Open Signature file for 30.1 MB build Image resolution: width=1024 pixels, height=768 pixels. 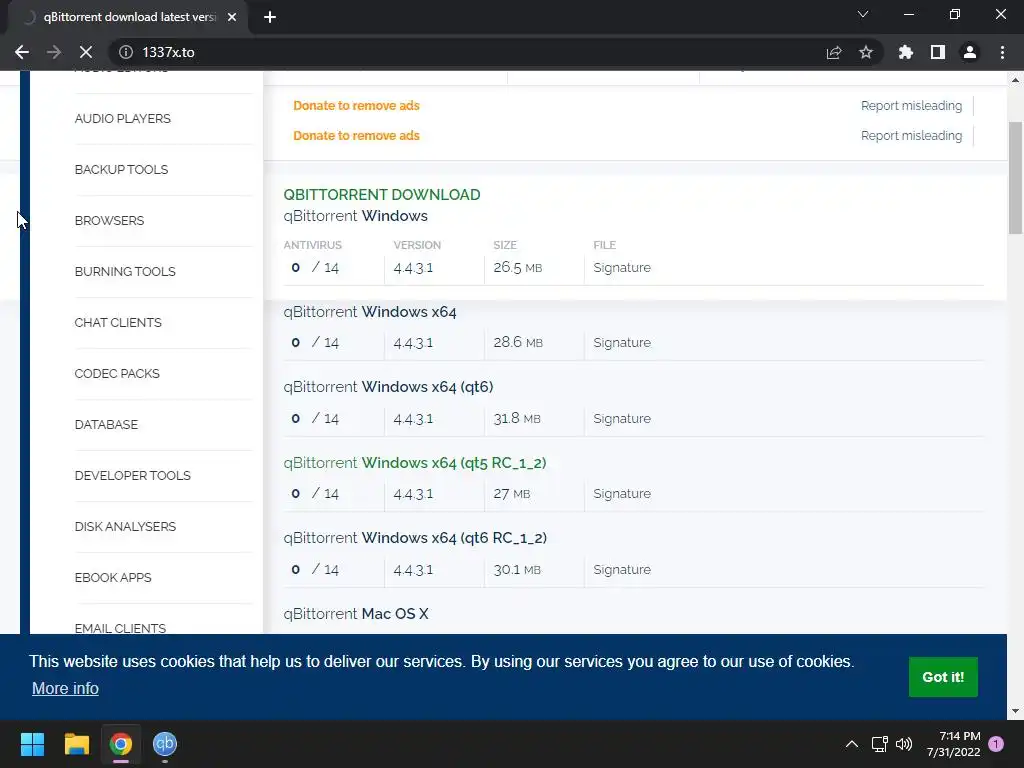click(622, 569)
